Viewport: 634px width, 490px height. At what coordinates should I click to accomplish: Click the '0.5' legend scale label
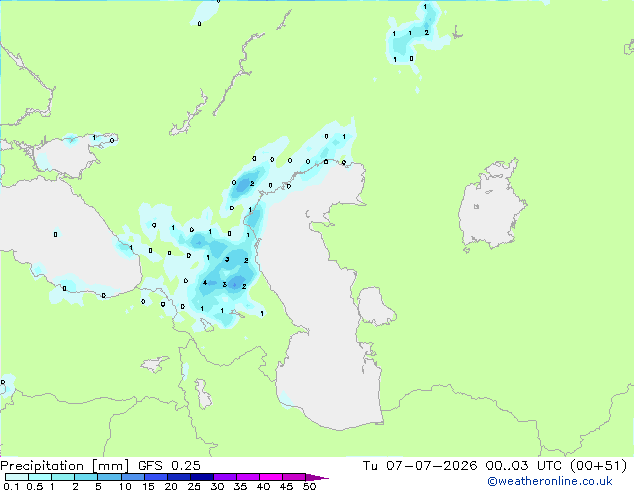tap(34, 486)
